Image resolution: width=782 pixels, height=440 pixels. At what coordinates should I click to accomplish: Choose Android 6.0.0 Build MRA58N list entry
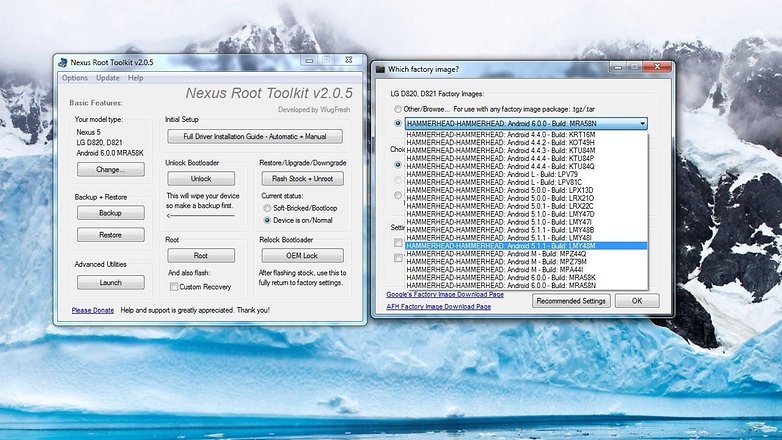coord(526,286)
